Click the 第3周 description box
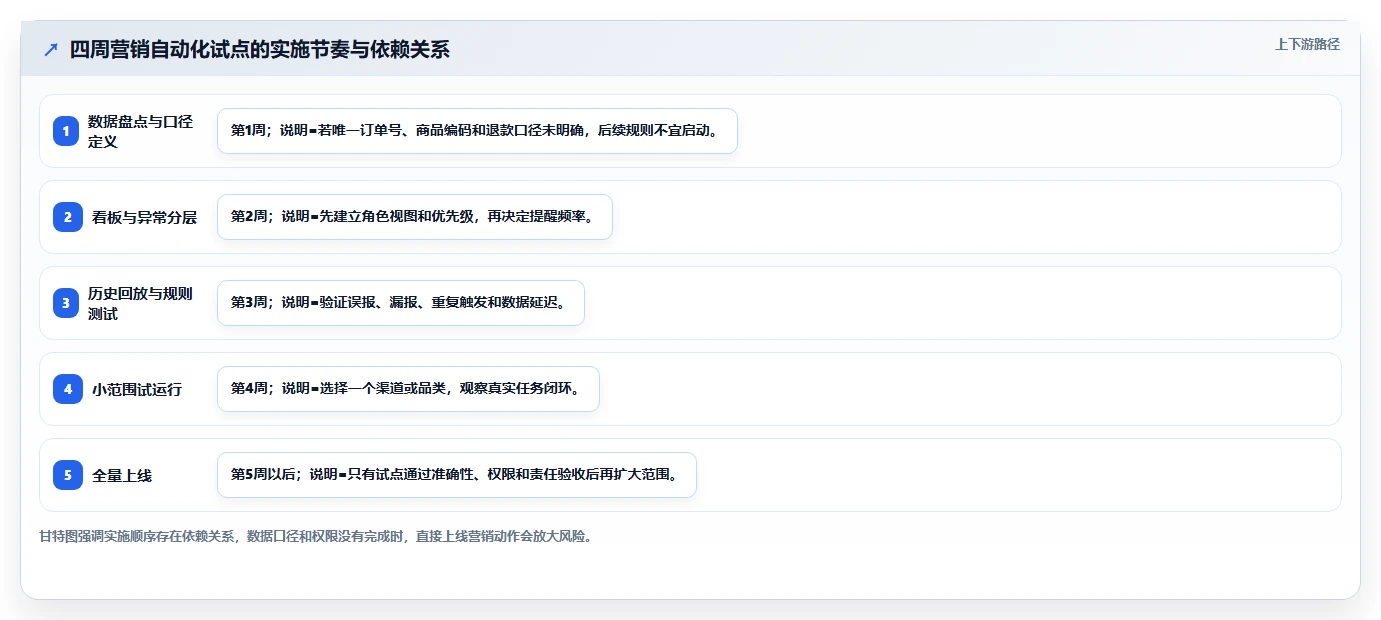The height and width of the screenshot is (620, 1381). [400, 303]
